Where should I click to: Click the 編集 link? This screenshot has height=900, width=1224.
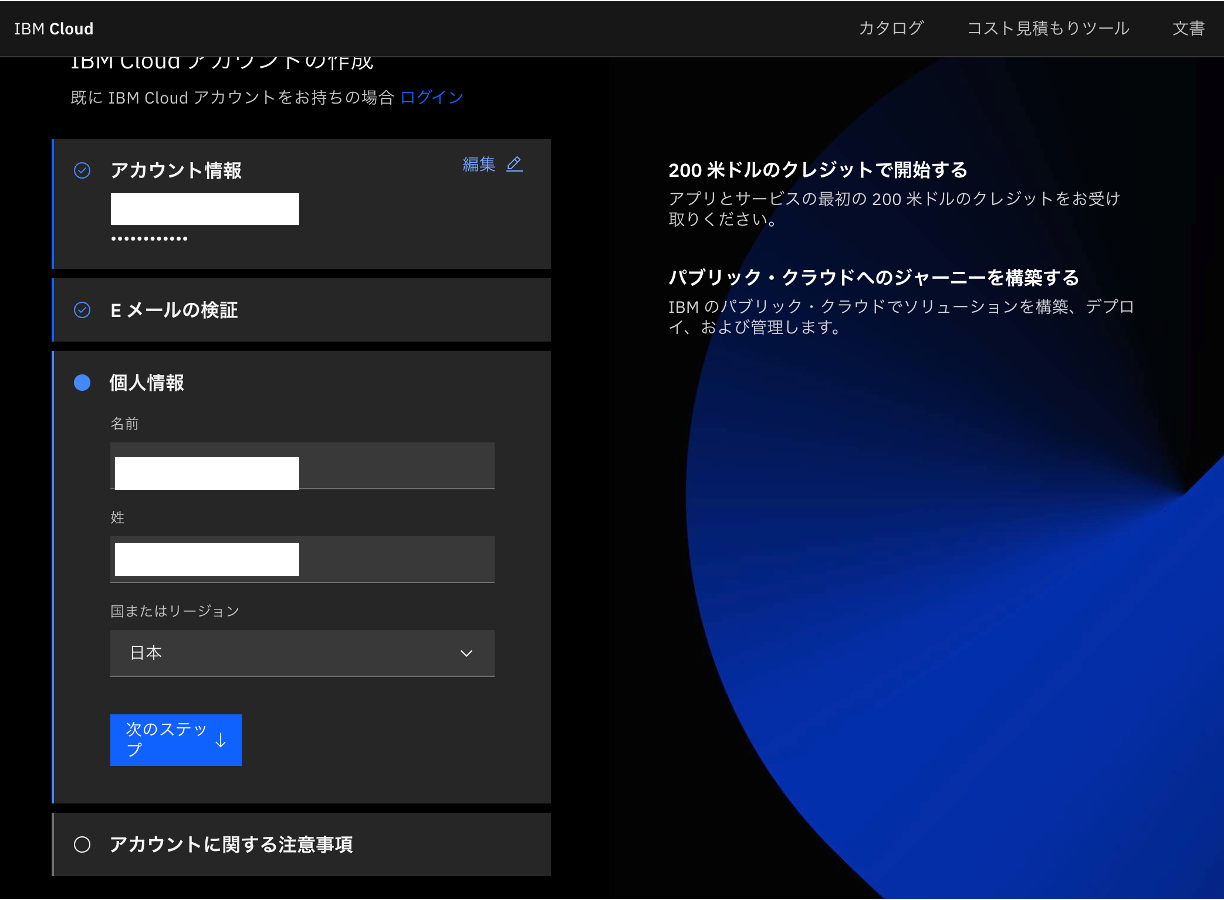479,164
